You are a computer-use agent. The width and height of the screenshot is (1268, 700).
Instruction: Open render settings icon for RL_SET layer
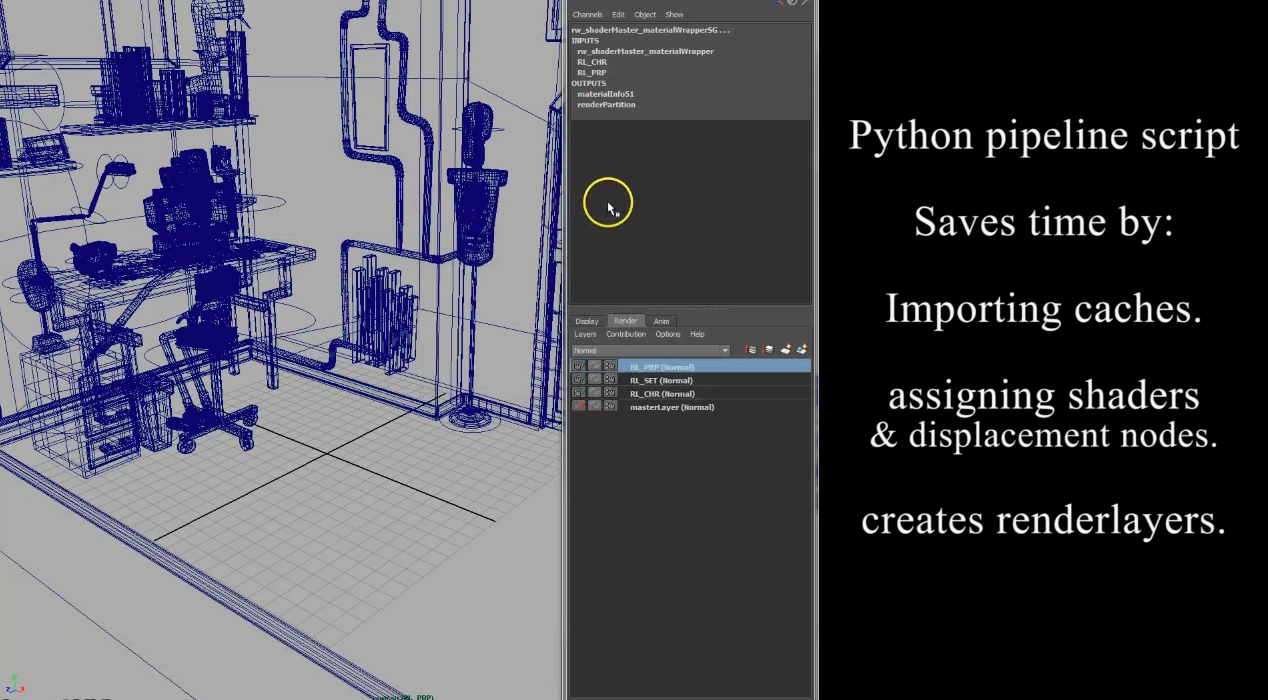610,380
